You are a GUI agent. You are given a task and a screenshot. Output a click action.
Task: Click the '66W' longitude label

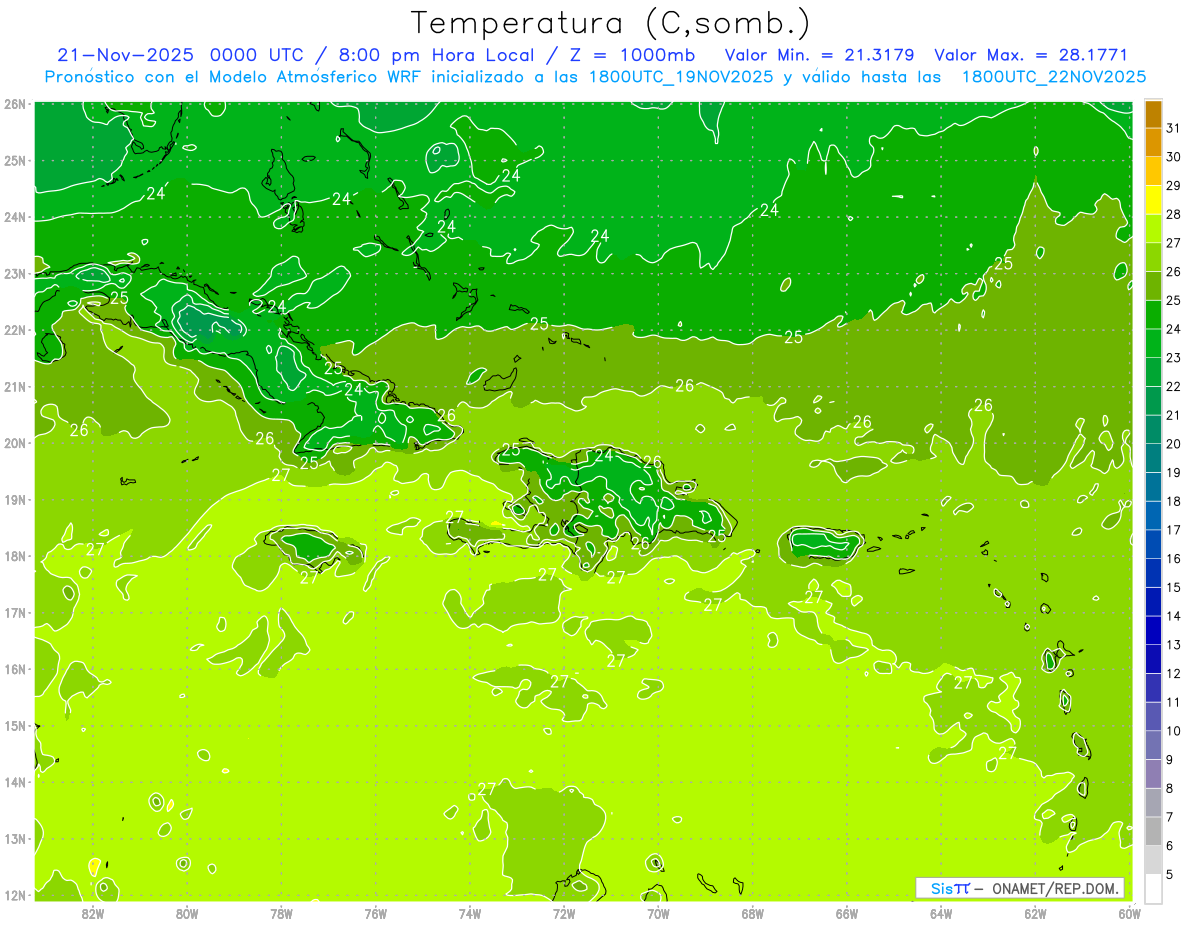point(846,914)
